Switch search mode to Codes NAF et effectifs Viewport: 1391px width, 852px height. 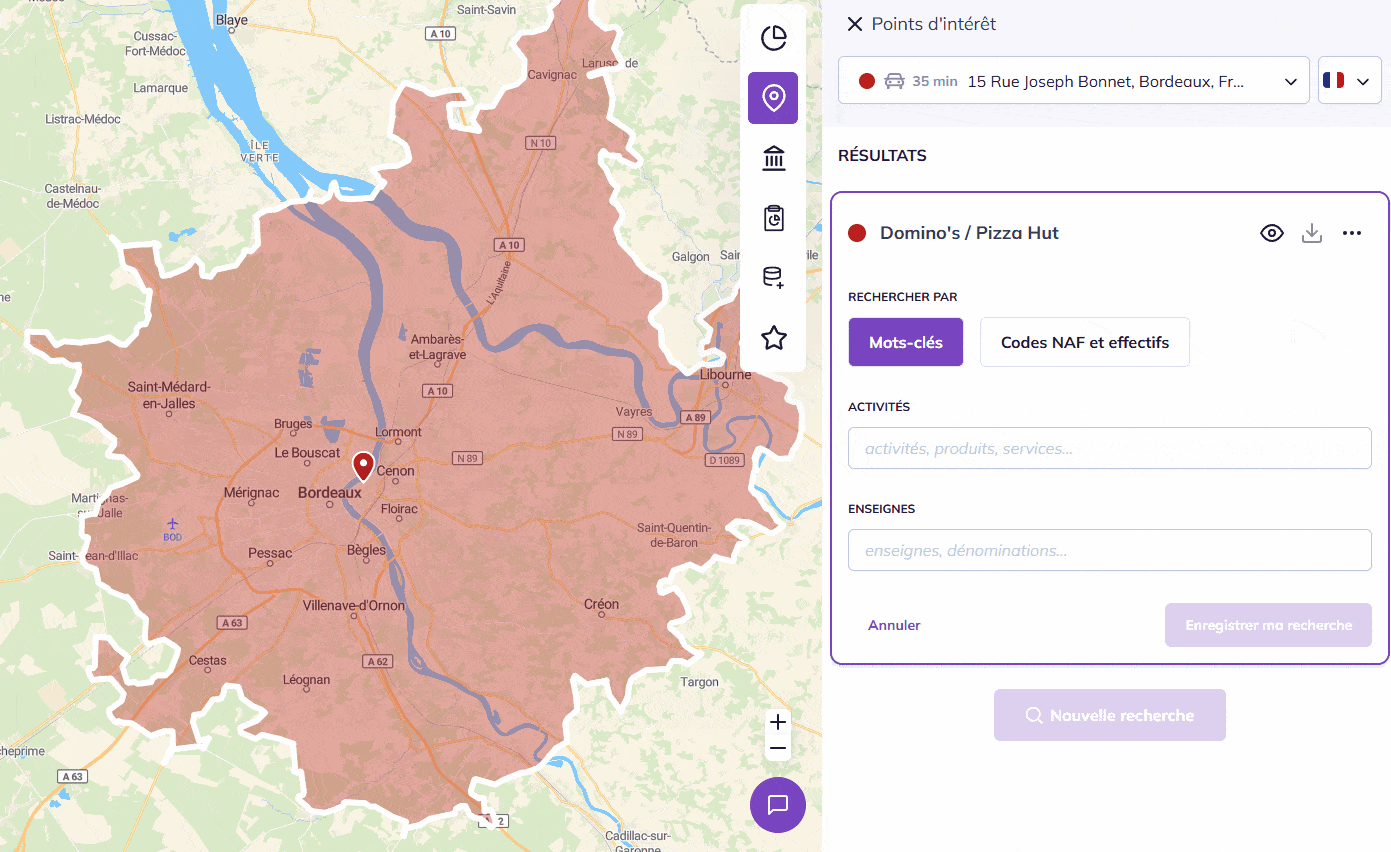click(x=1084, y=342)
